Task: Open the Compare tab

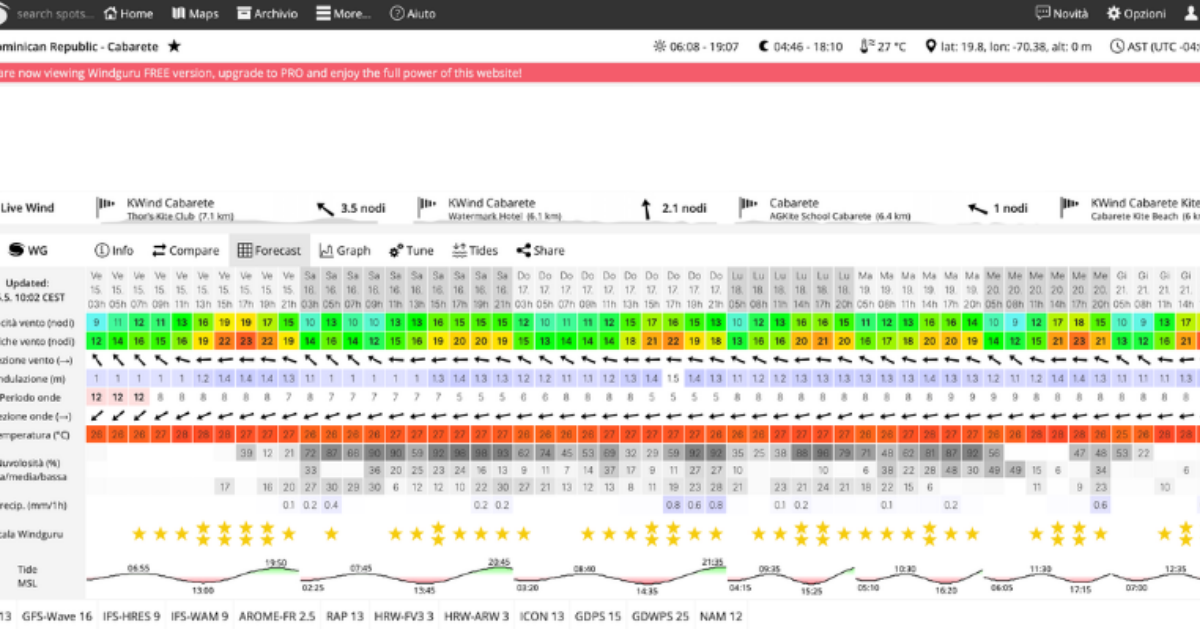Action: click(x=186, y=250)
